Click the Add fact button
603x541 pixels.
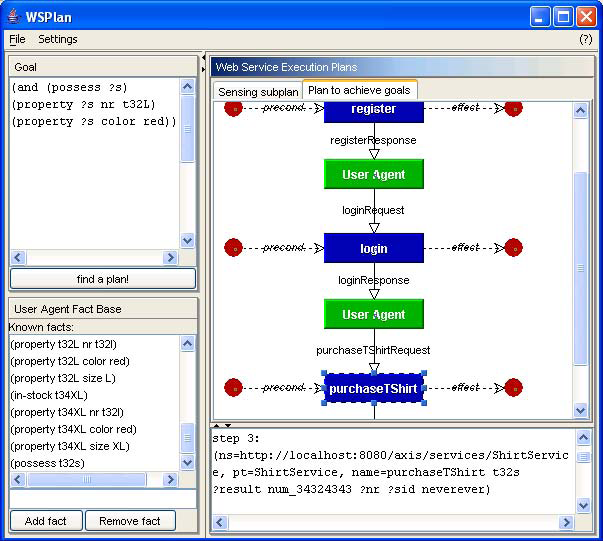[46, 521]
